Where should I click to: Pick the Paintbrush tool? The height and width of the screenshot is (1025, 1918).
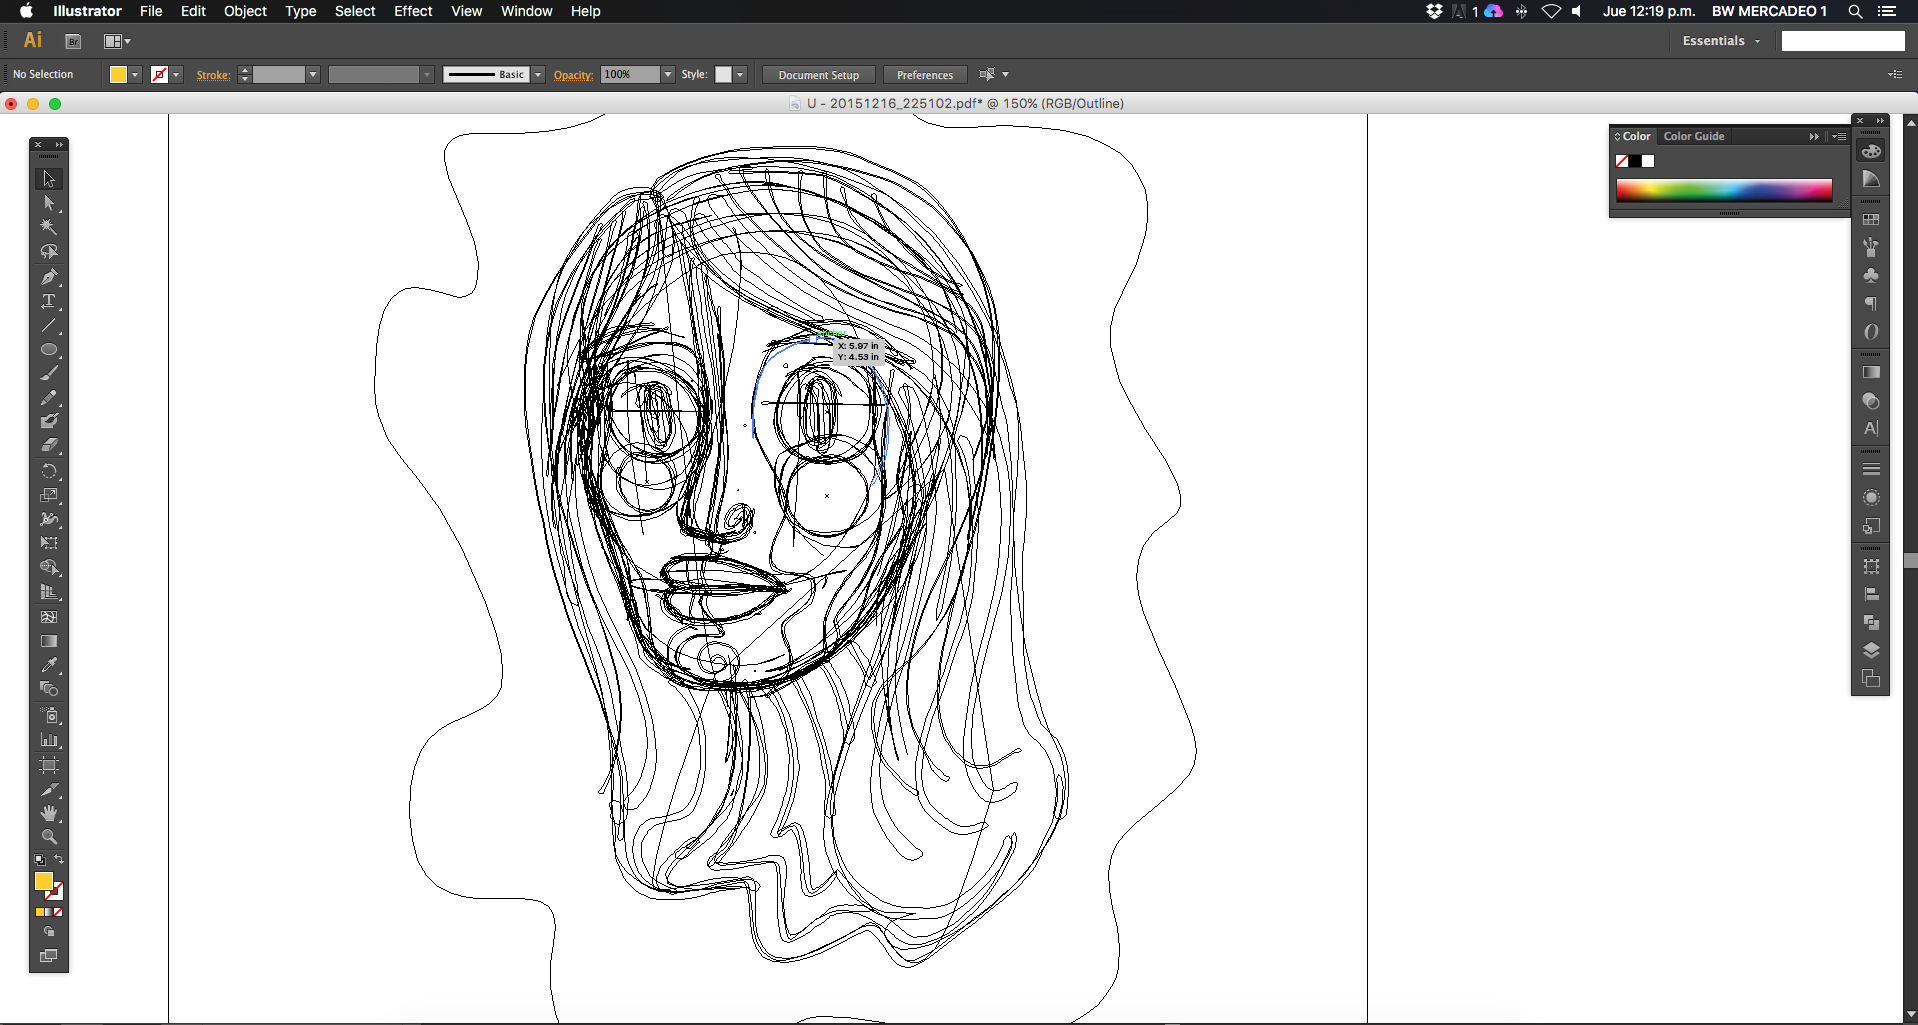coord(48,374)
